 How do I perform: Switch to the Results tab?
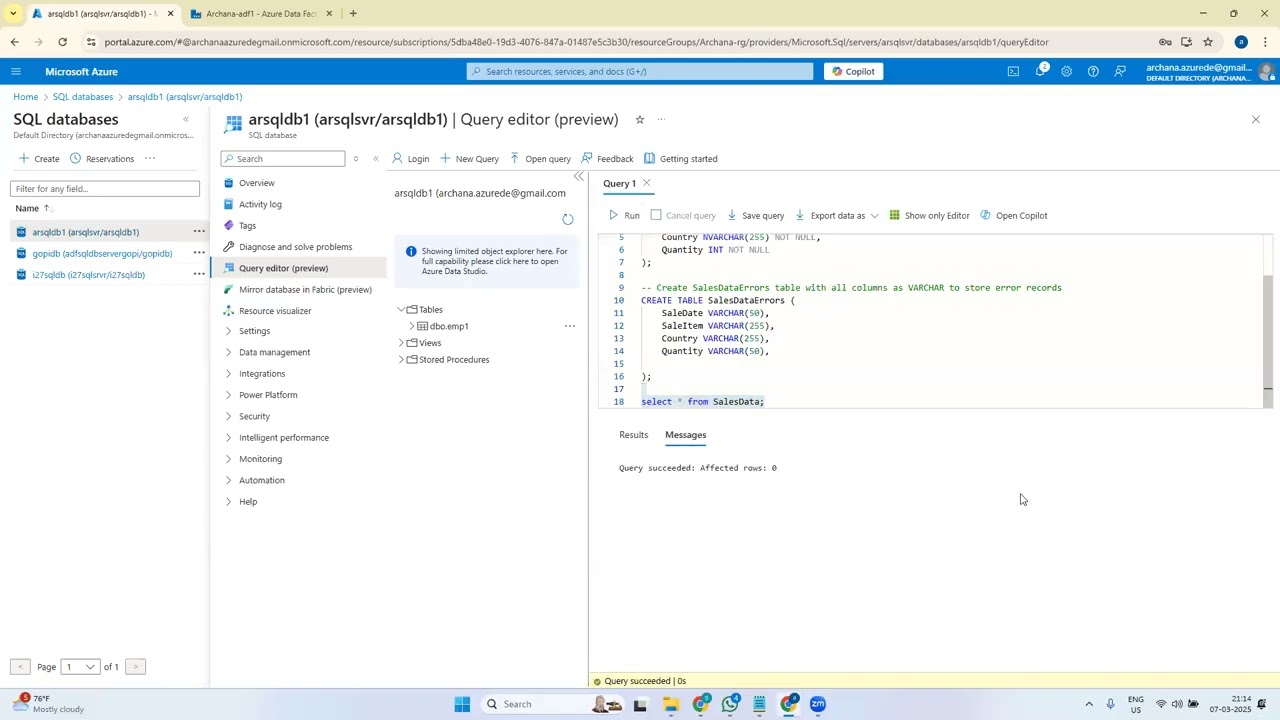pyautogui.click(x=633, y=435)
